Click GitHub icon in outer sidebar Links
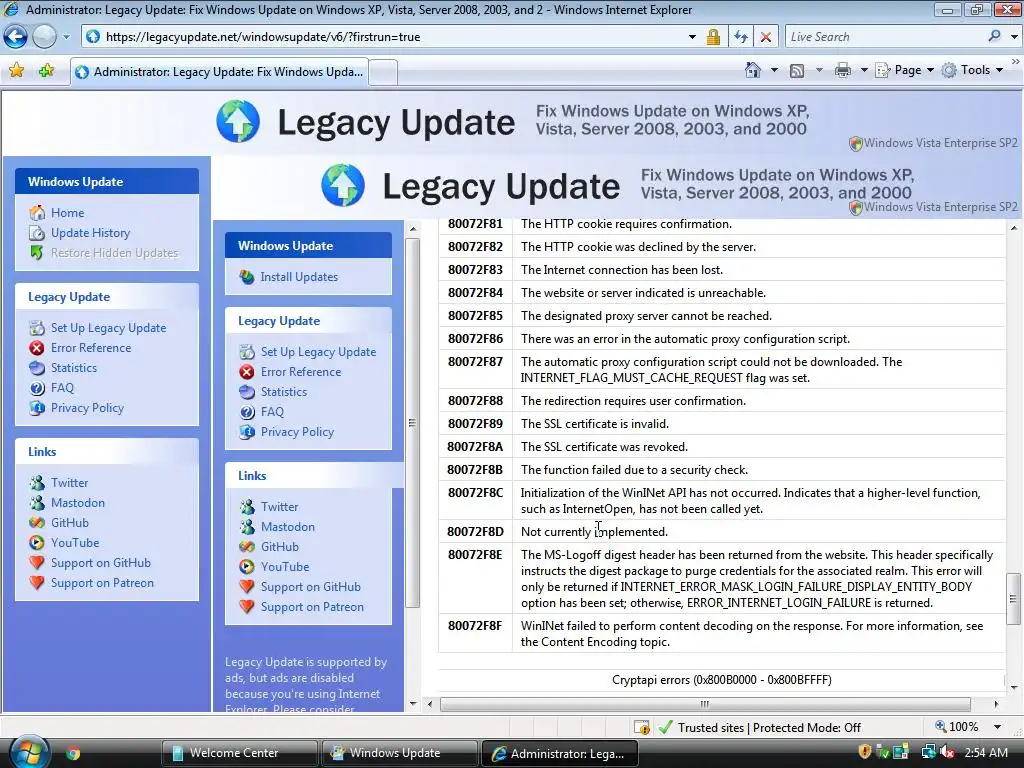 tap(37, 523)
